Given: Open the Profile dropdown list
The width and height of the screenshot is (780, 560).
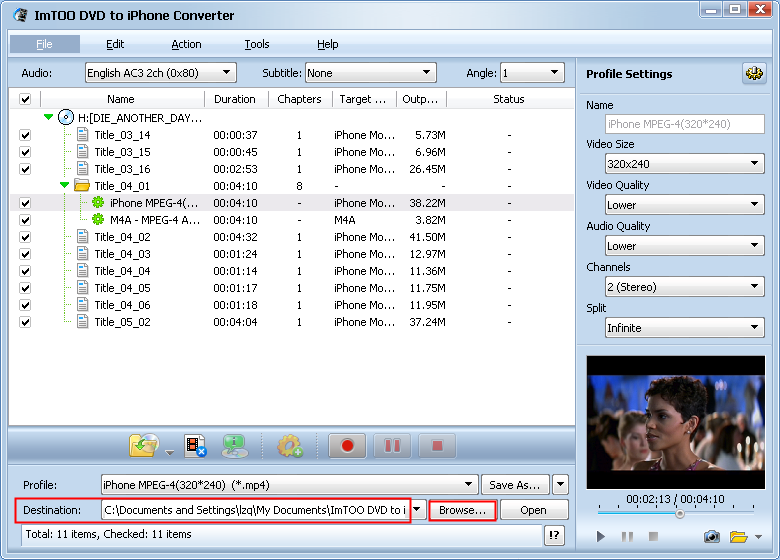Looking at the screenshot, I should point(289,484).
